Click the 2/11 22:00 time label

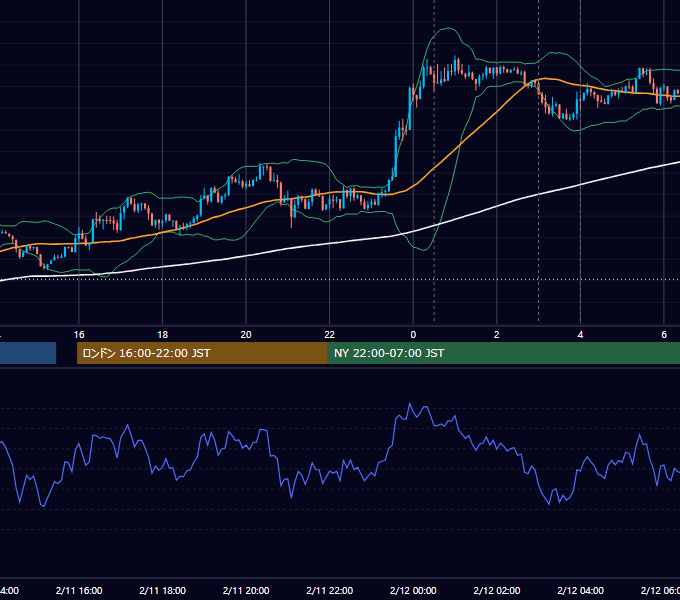(x=330, y=590)
